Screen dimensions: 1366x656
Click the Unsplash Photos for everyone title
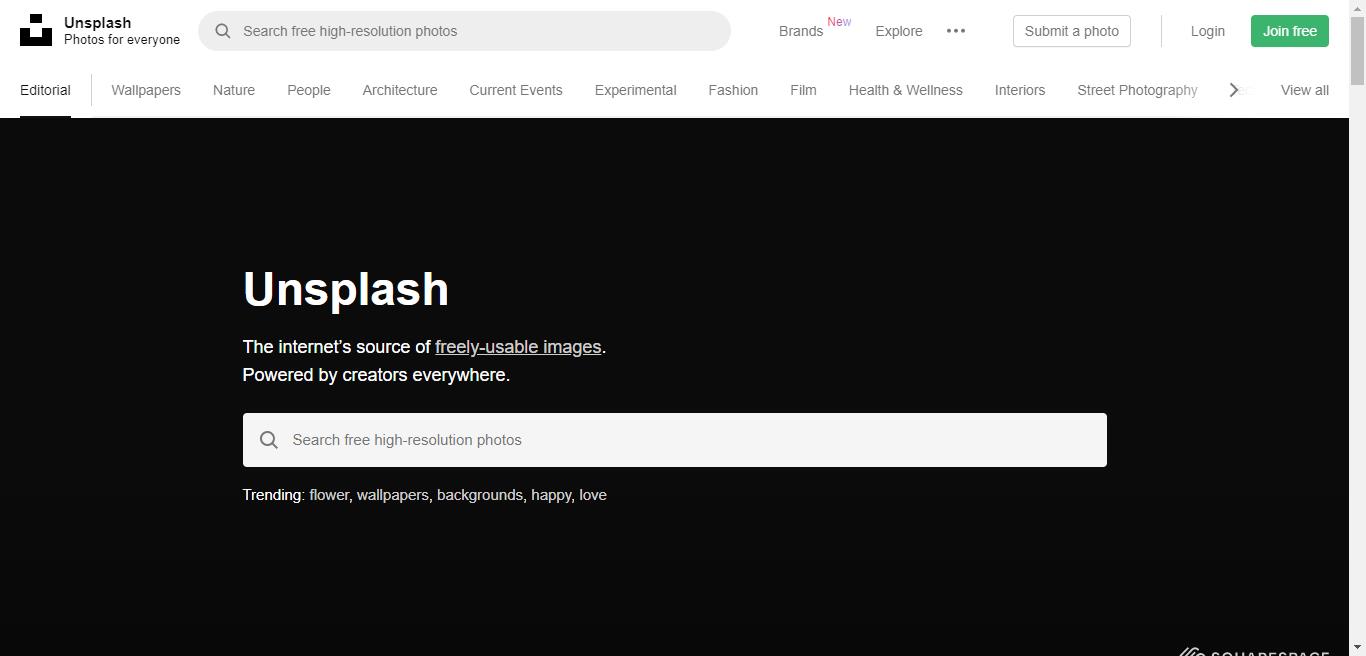[x=122, y=31]
